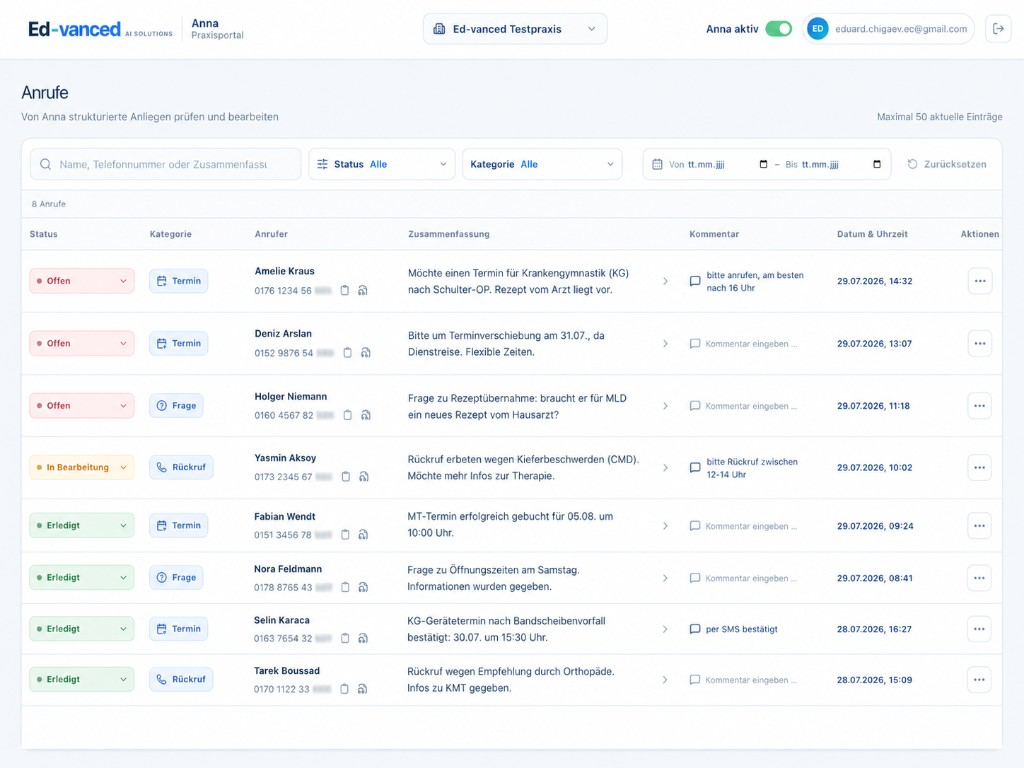
Task: Copy Amelie Kraus phone number
Action: tap(345, 291)
